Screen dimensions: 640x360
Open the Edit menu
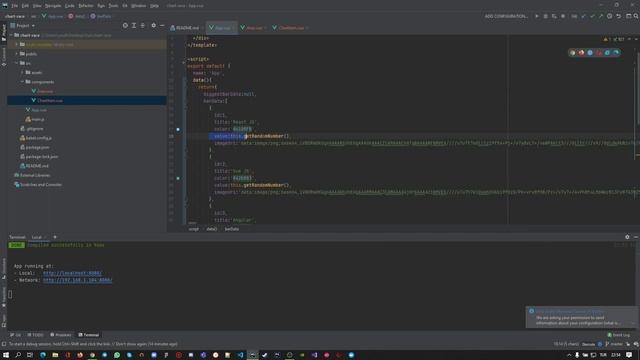click(x=25, y=6)
